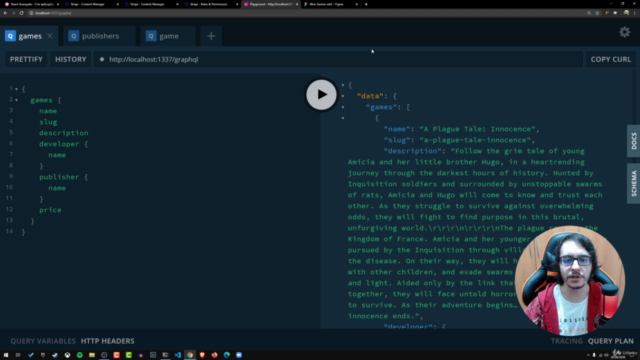Close the games query tab
Screen dimensions: 640x360
point(50,36)
